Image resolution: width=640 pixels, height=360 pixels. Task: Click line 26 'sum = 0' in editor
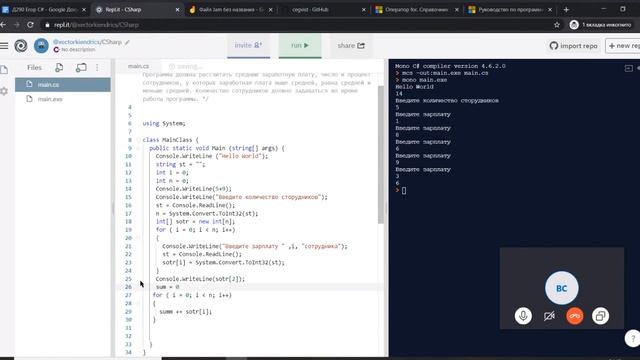coord(167,287)
